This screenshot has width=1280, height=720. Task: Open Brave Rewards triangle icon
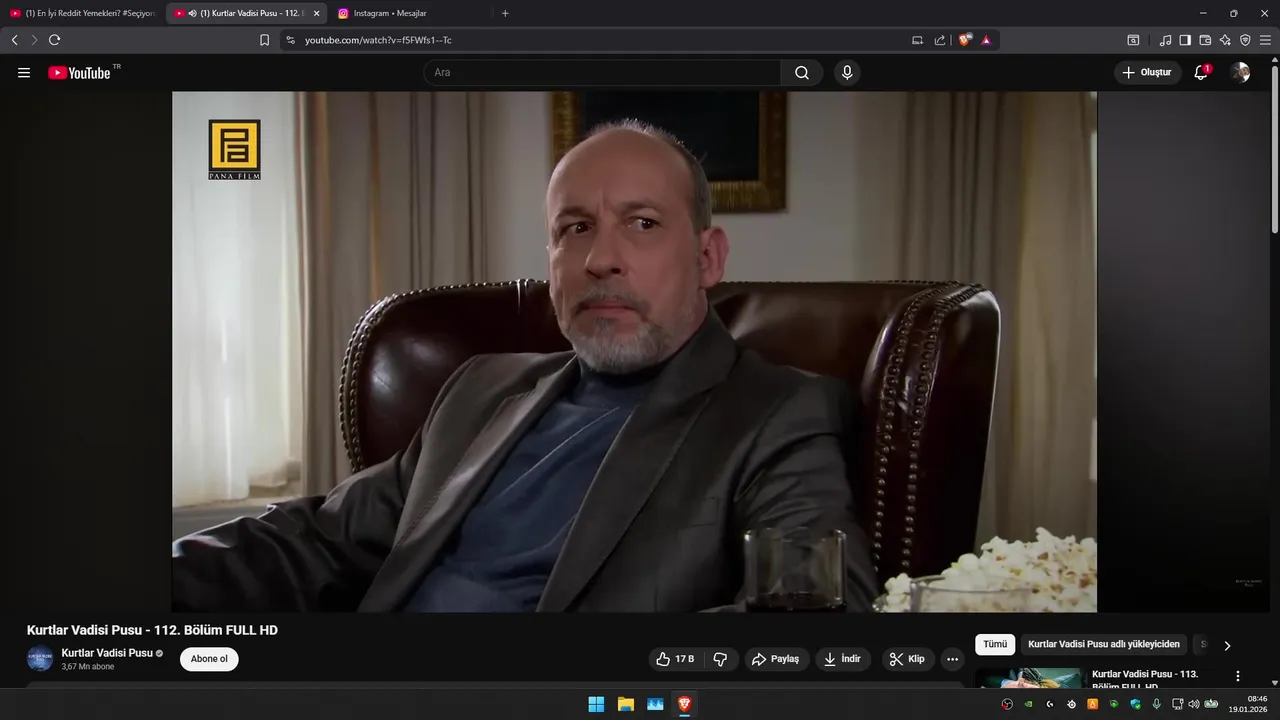[986, 40]
